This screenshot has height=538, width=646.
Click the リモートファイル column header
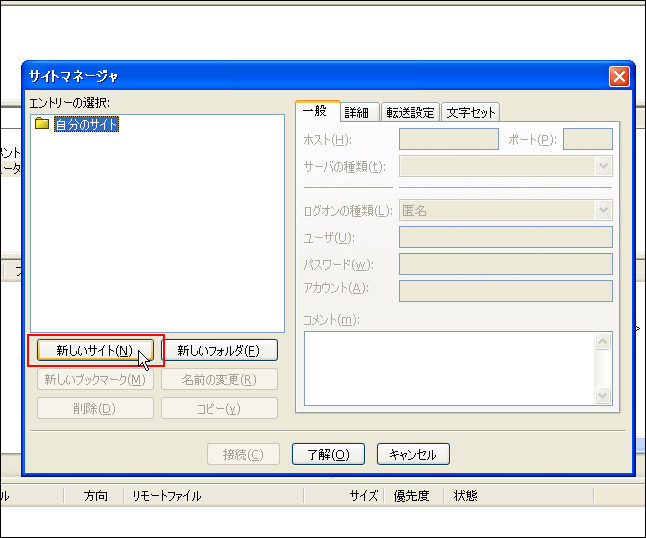click(167, 495)
